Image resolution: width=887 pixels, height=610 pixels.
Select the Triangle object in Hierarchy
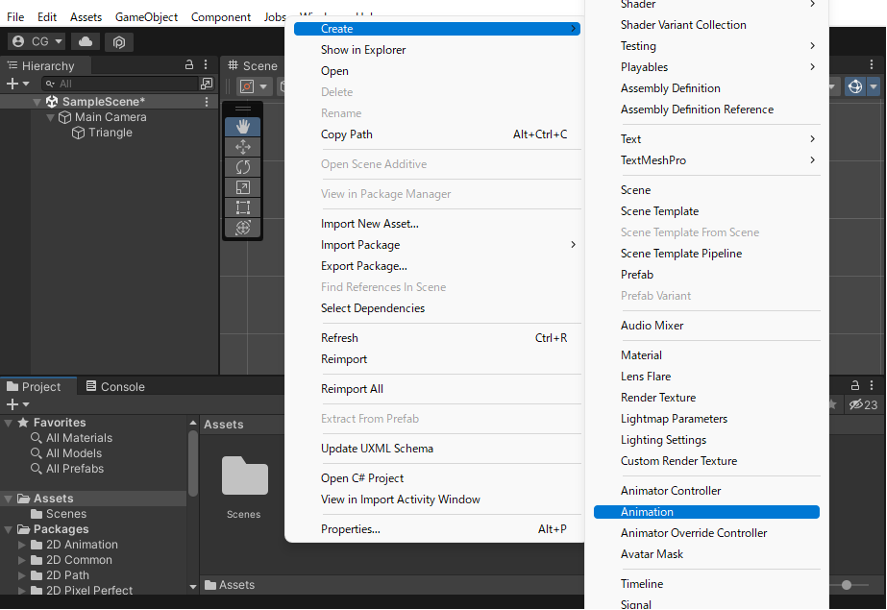point(110,132)
